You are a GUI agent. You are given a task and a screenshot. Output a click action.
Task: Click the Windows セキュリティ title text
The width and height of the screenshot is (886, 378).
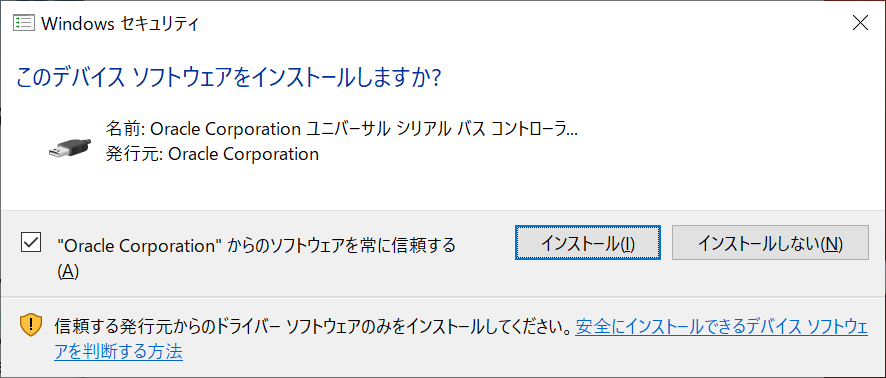(120, 24)
